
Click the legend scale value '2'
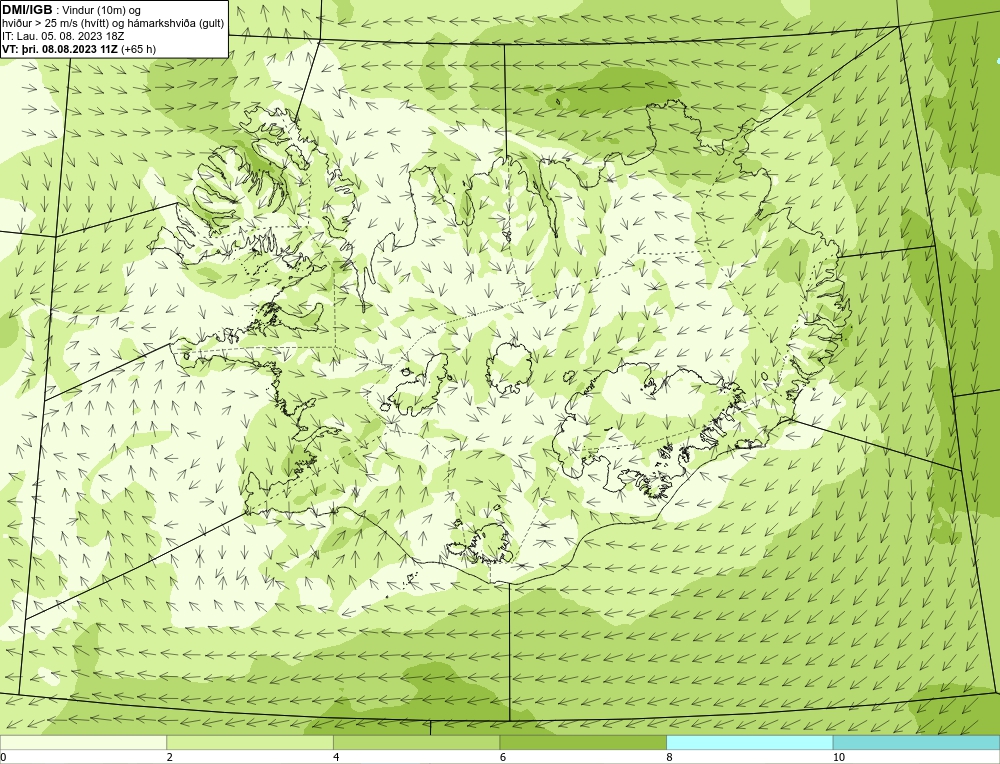click(x=170, y=757)
